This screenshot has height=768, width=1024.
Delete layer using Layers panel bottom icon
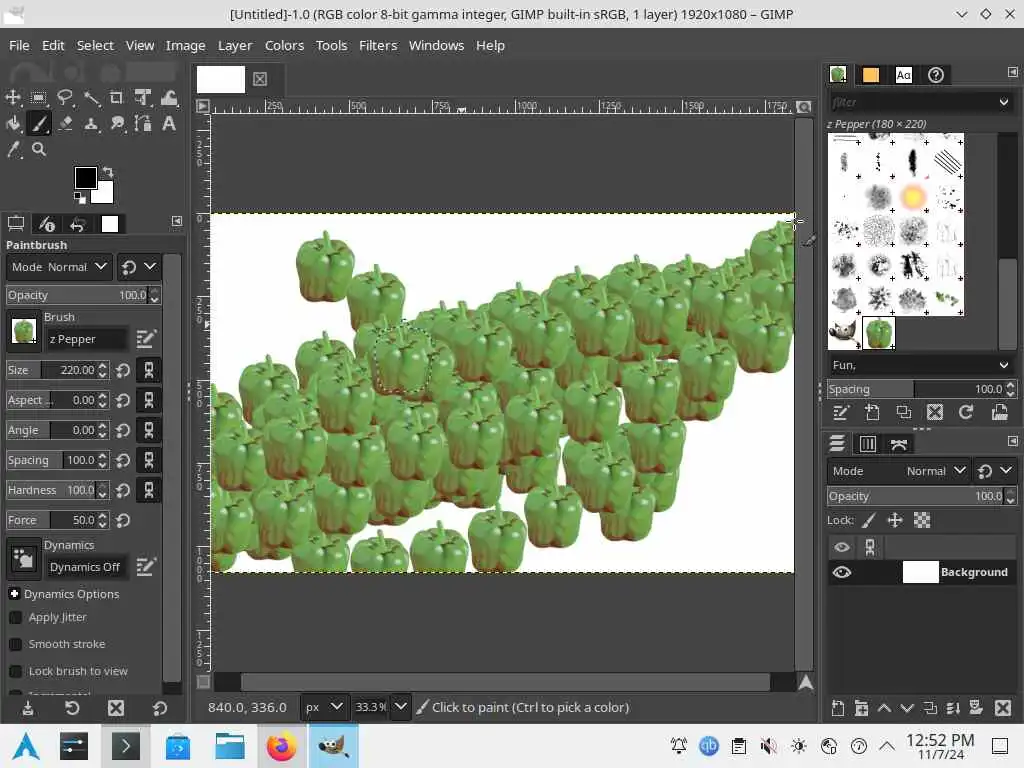click(1002, 708)
